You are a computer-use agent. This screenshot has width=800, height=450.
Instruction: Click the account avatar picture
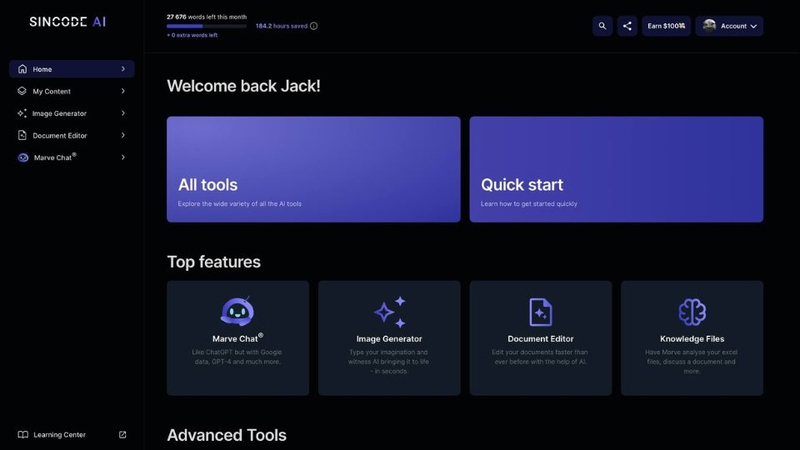point(709,26)
